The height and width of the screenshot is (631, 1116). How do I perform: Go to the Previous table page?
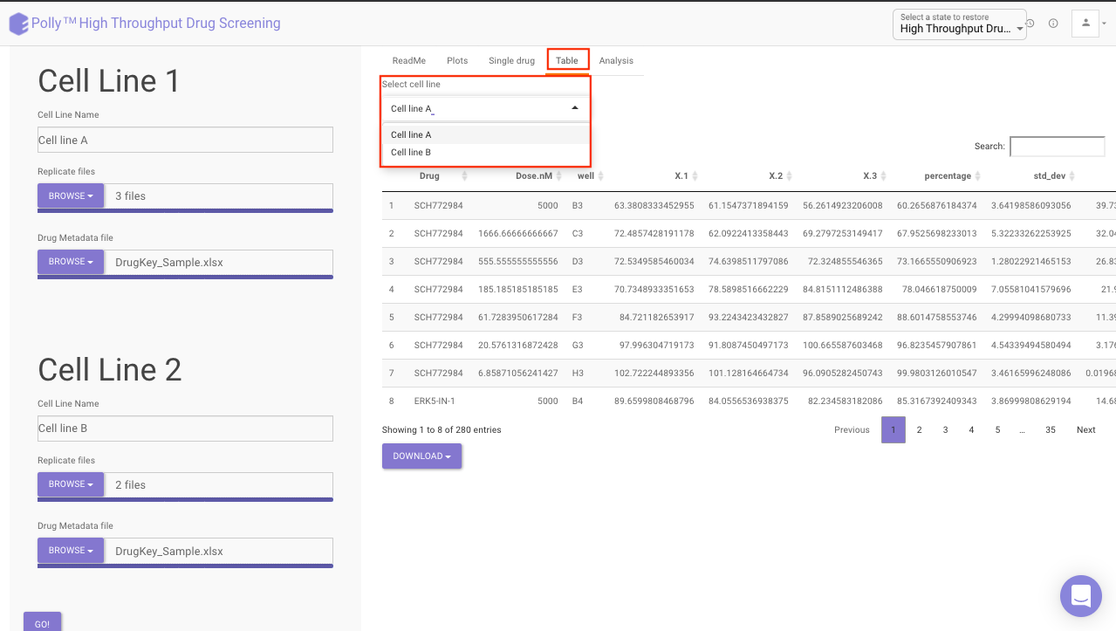pyautogui.click(x=852, y=430)
